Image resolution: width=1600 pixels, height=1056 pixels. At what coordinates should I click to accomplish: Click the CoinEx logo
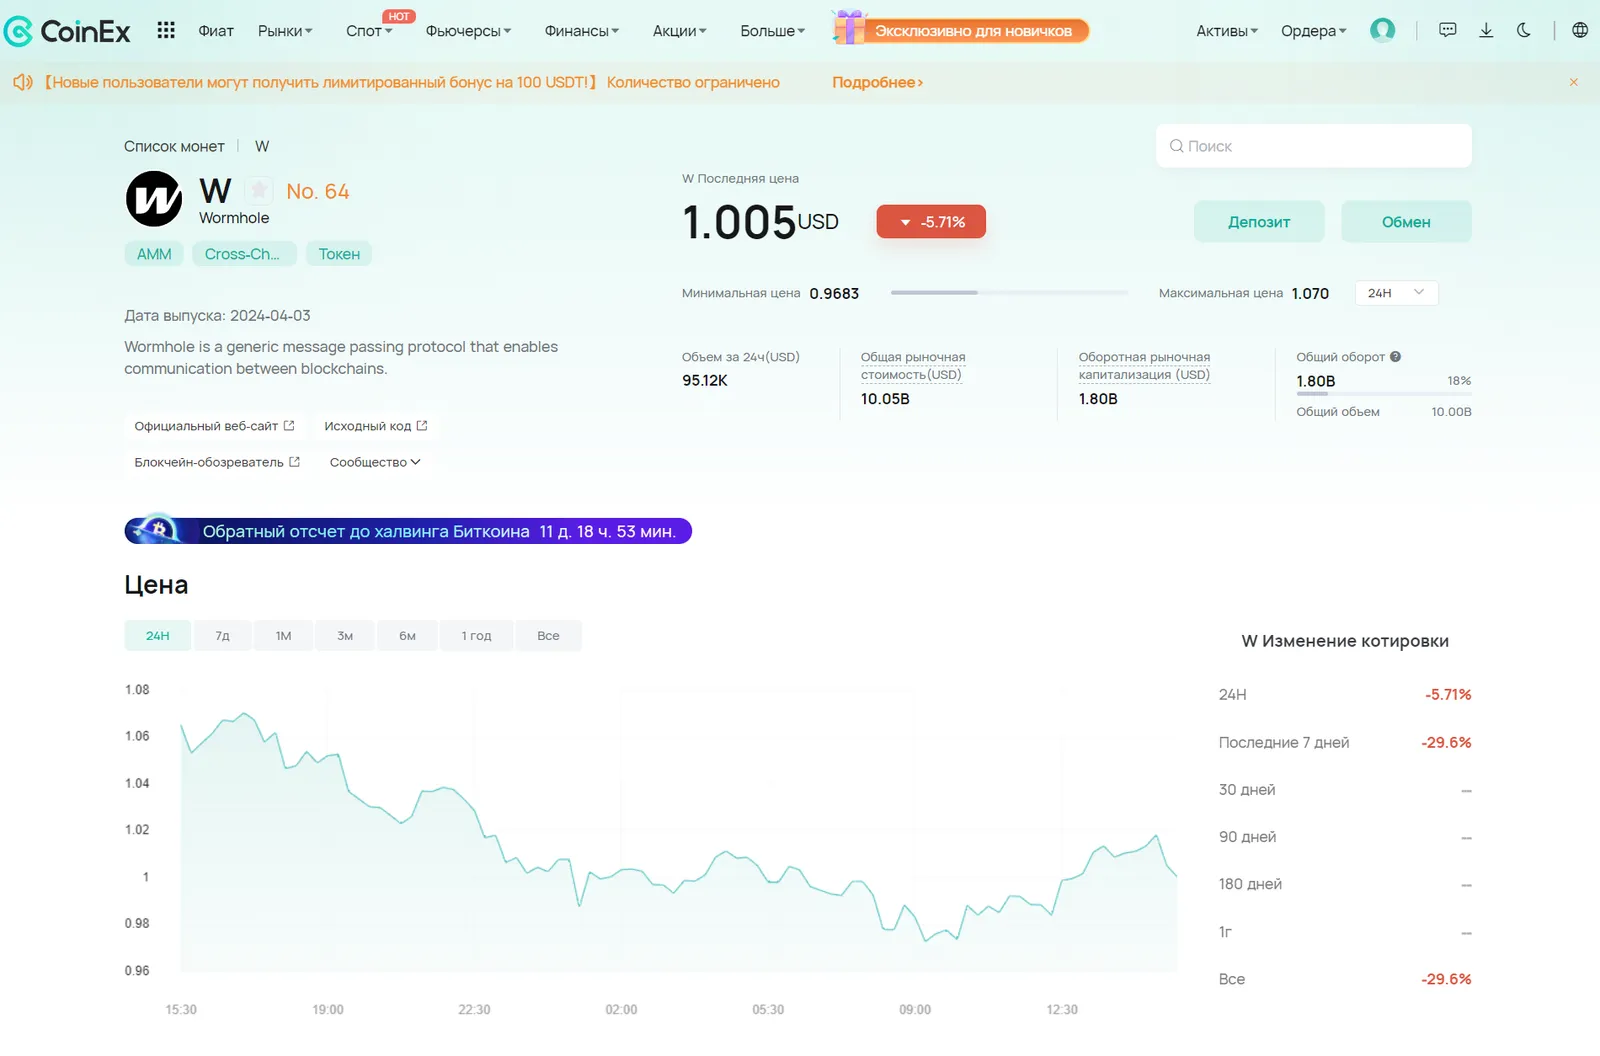coord(67,31)
